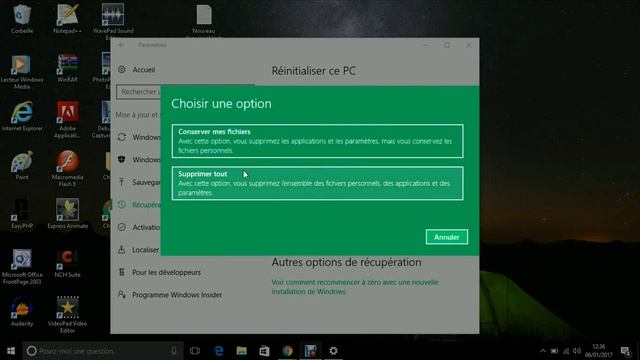Open Task View from taskbar
This screenshot has height=360, width=640.
[x=195, y=351]
